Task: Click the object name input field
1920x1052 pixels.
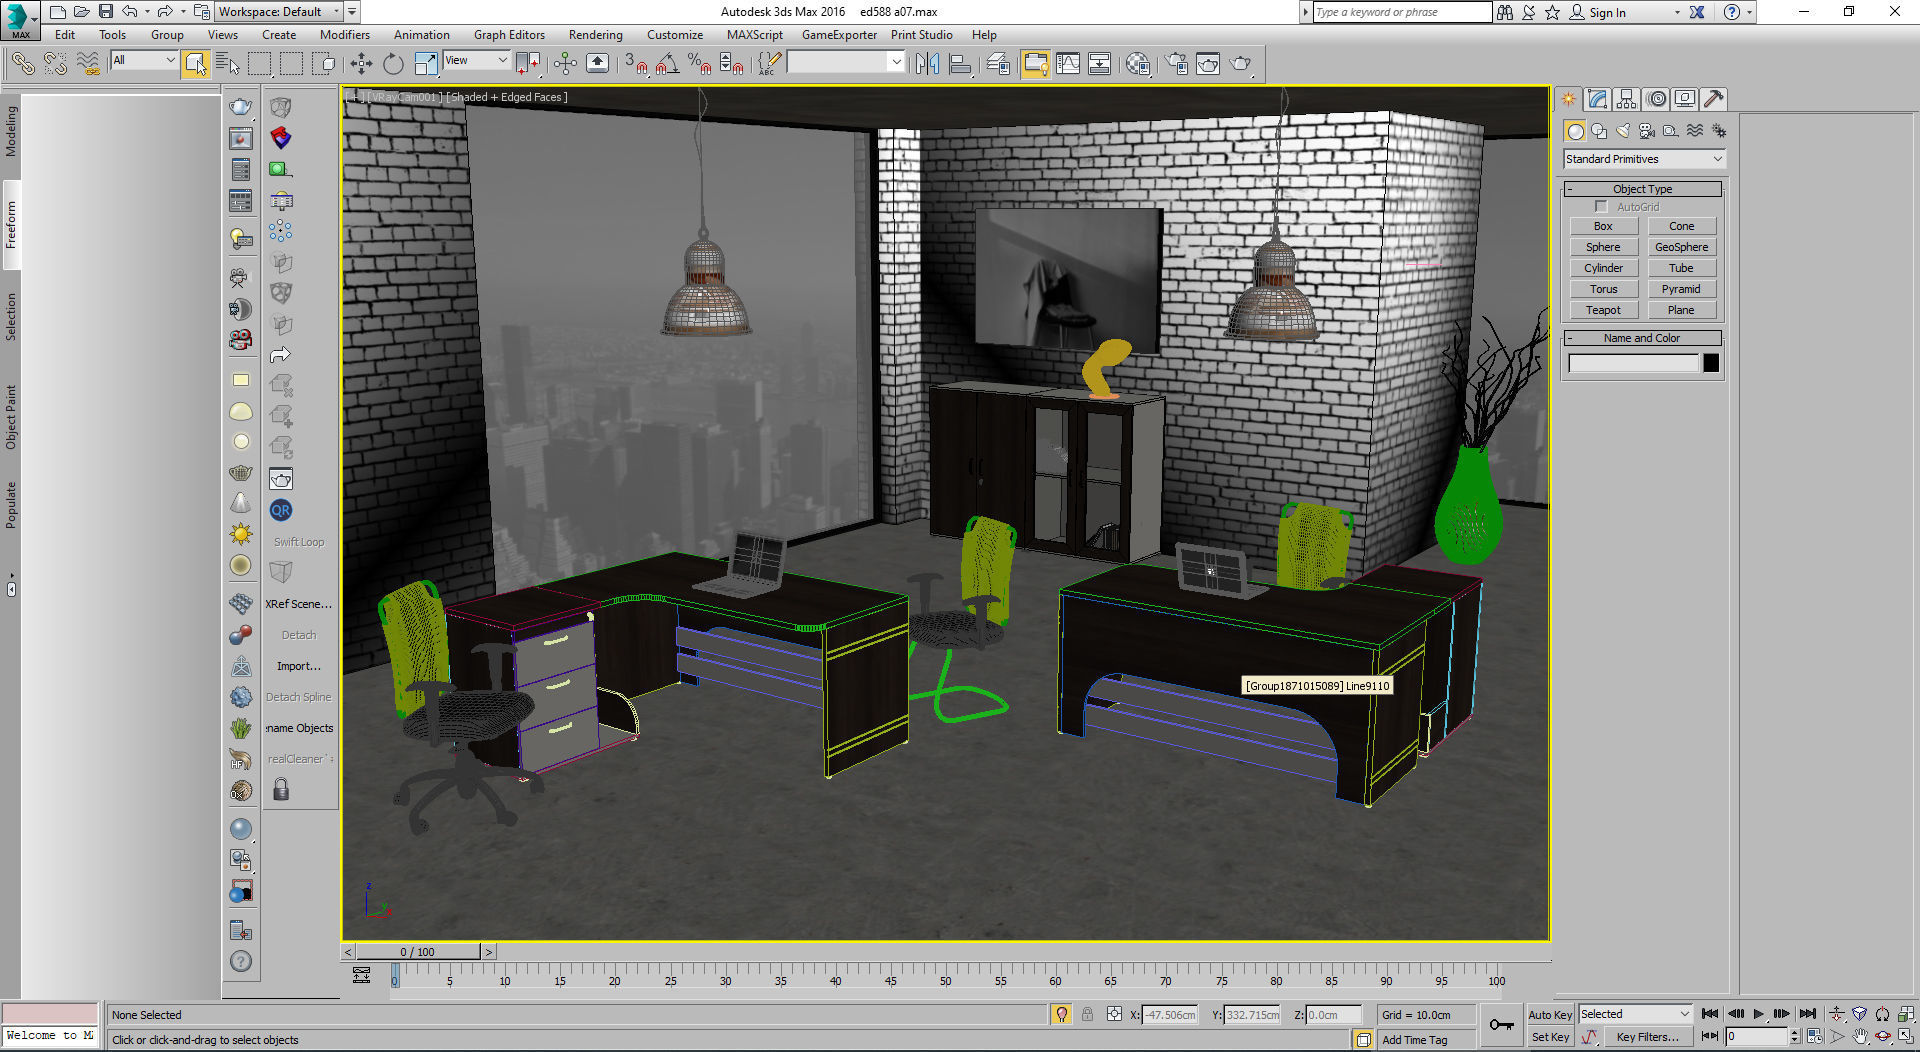Action: point(1633,363)
